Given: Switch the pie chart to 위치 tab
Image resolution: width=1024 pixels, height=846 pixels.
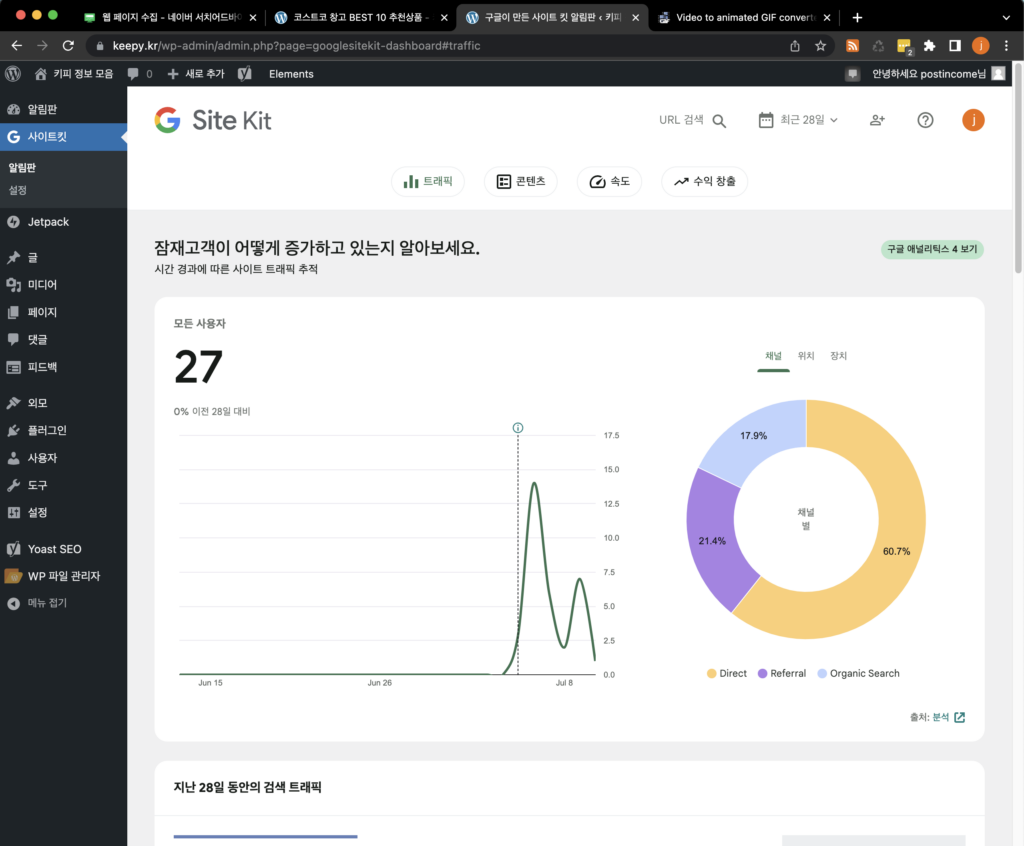Looking at the screenshot, I should tap(806, 356).
